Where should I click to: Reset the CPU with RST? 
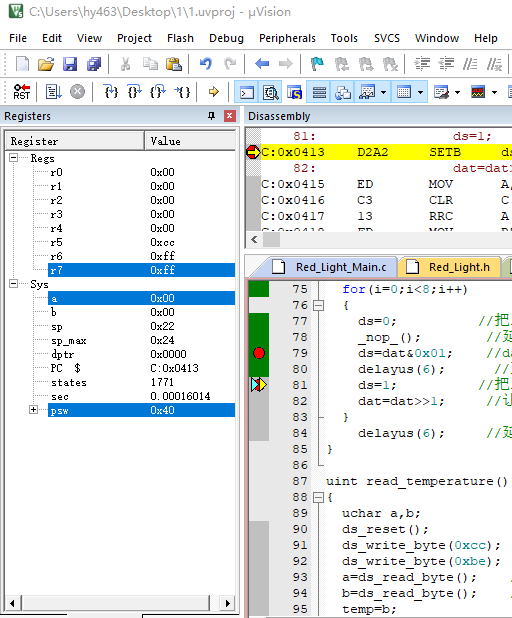(x=22, y=92)
